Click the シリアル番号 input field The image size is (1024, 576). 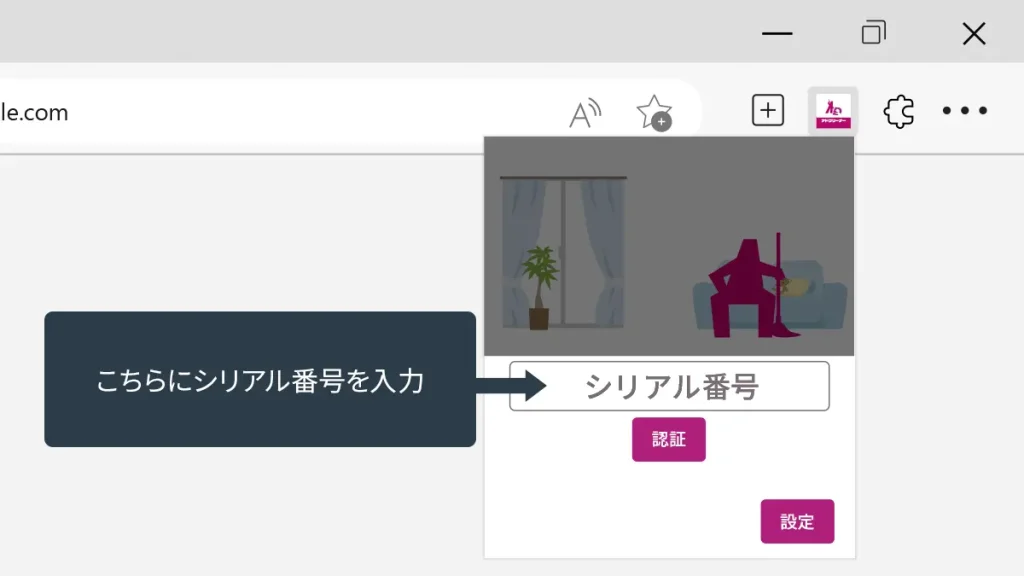(669, 386)
